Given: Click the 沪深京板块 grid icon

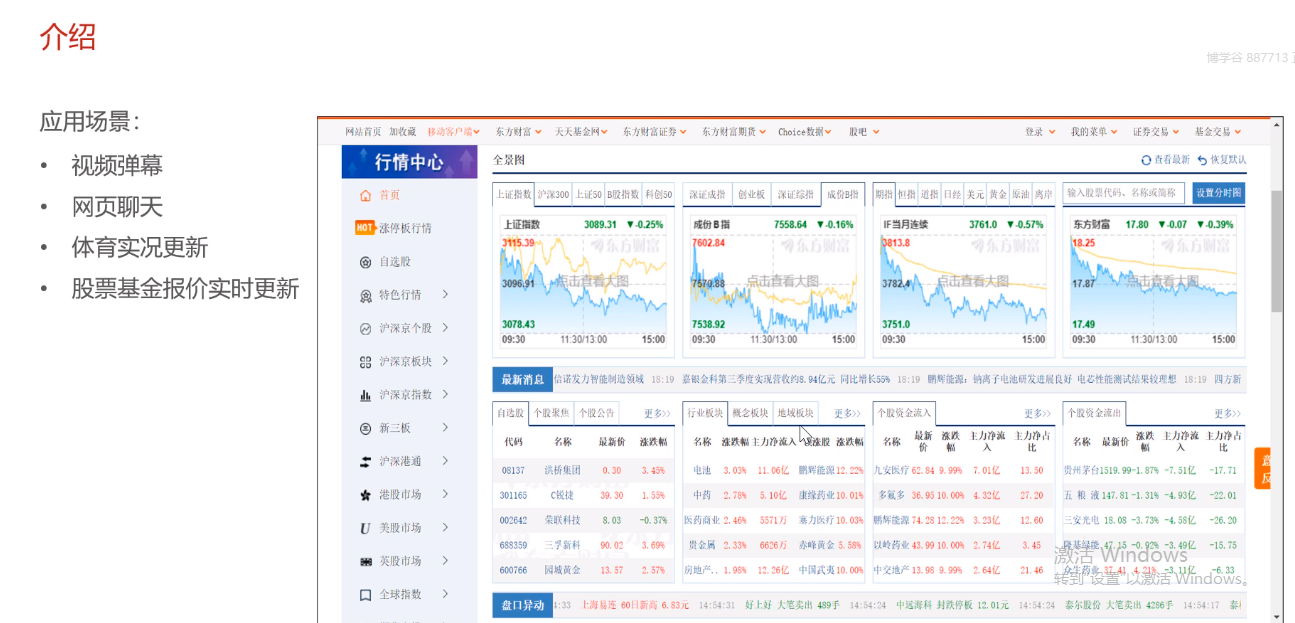Looking at the screenshot, I should tap(365, 361).
